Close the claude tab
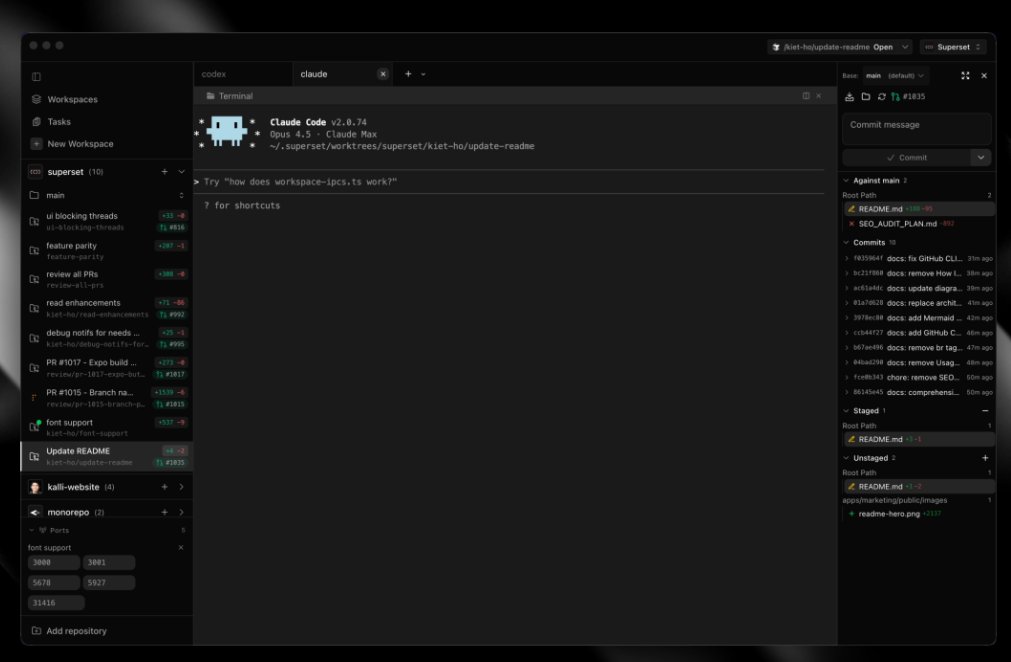The height and width of the screenshot is (662, 1011). coord(383,74)
